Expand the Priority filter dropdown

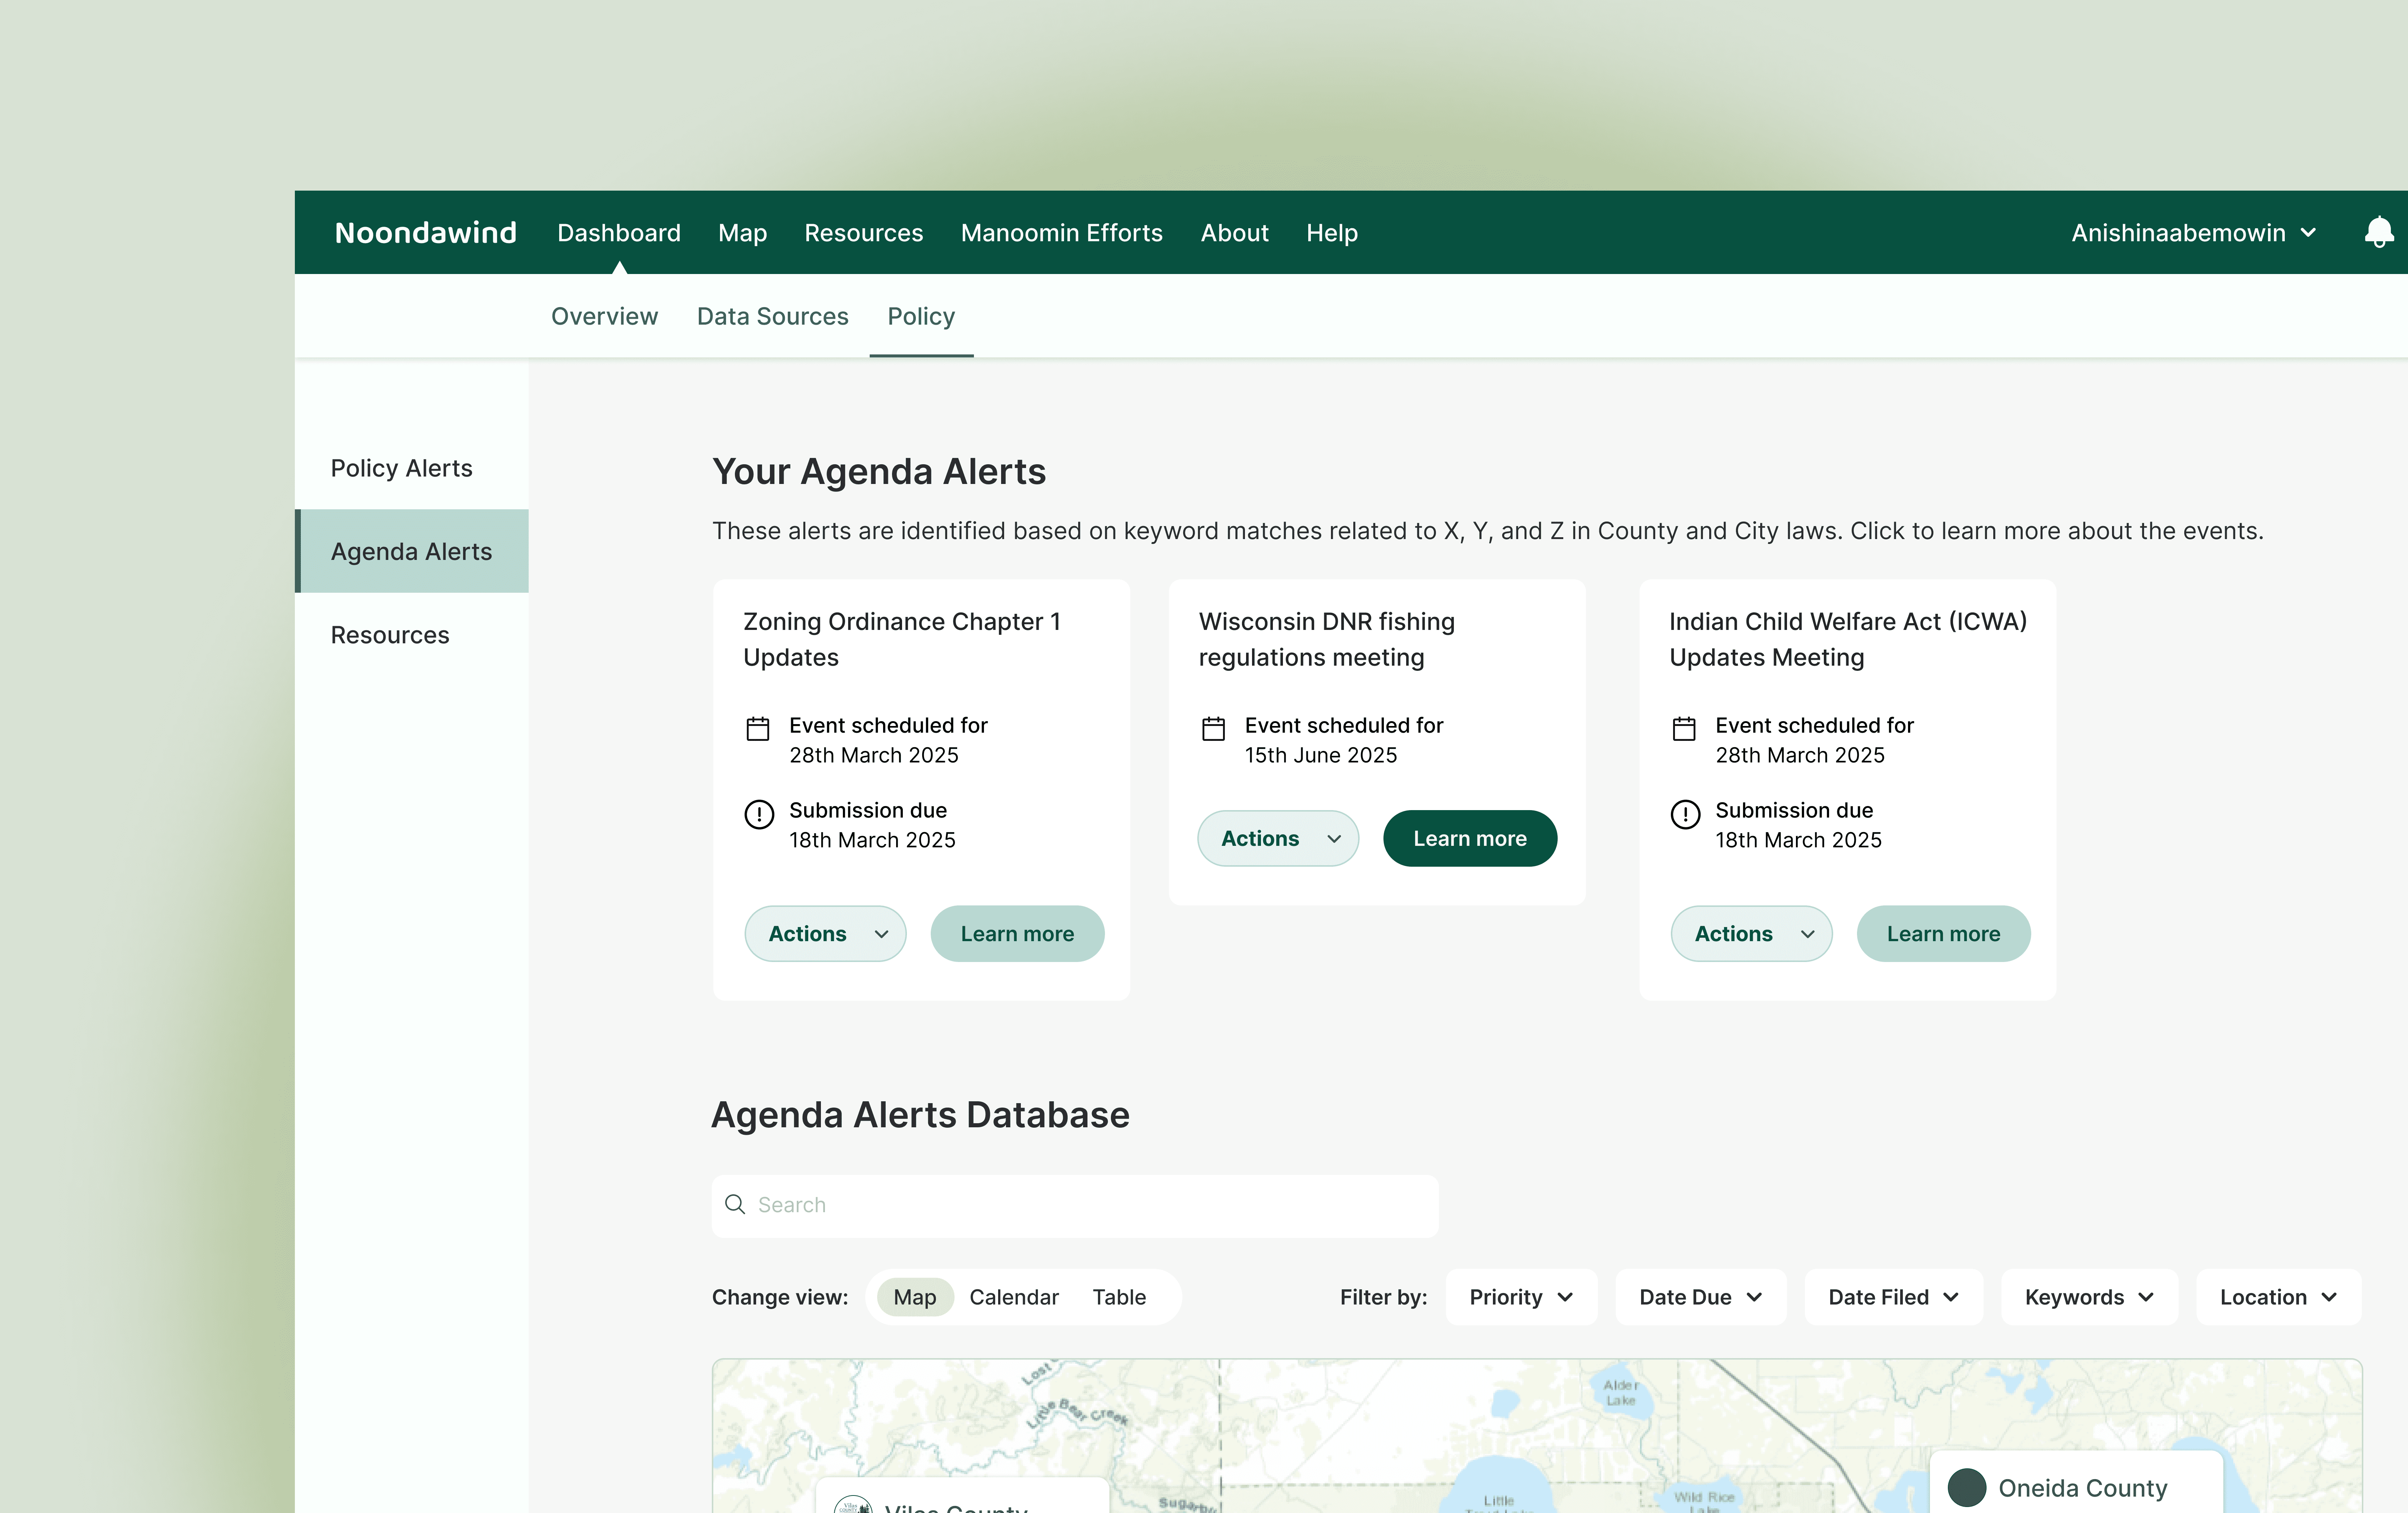point(1520,1297)
